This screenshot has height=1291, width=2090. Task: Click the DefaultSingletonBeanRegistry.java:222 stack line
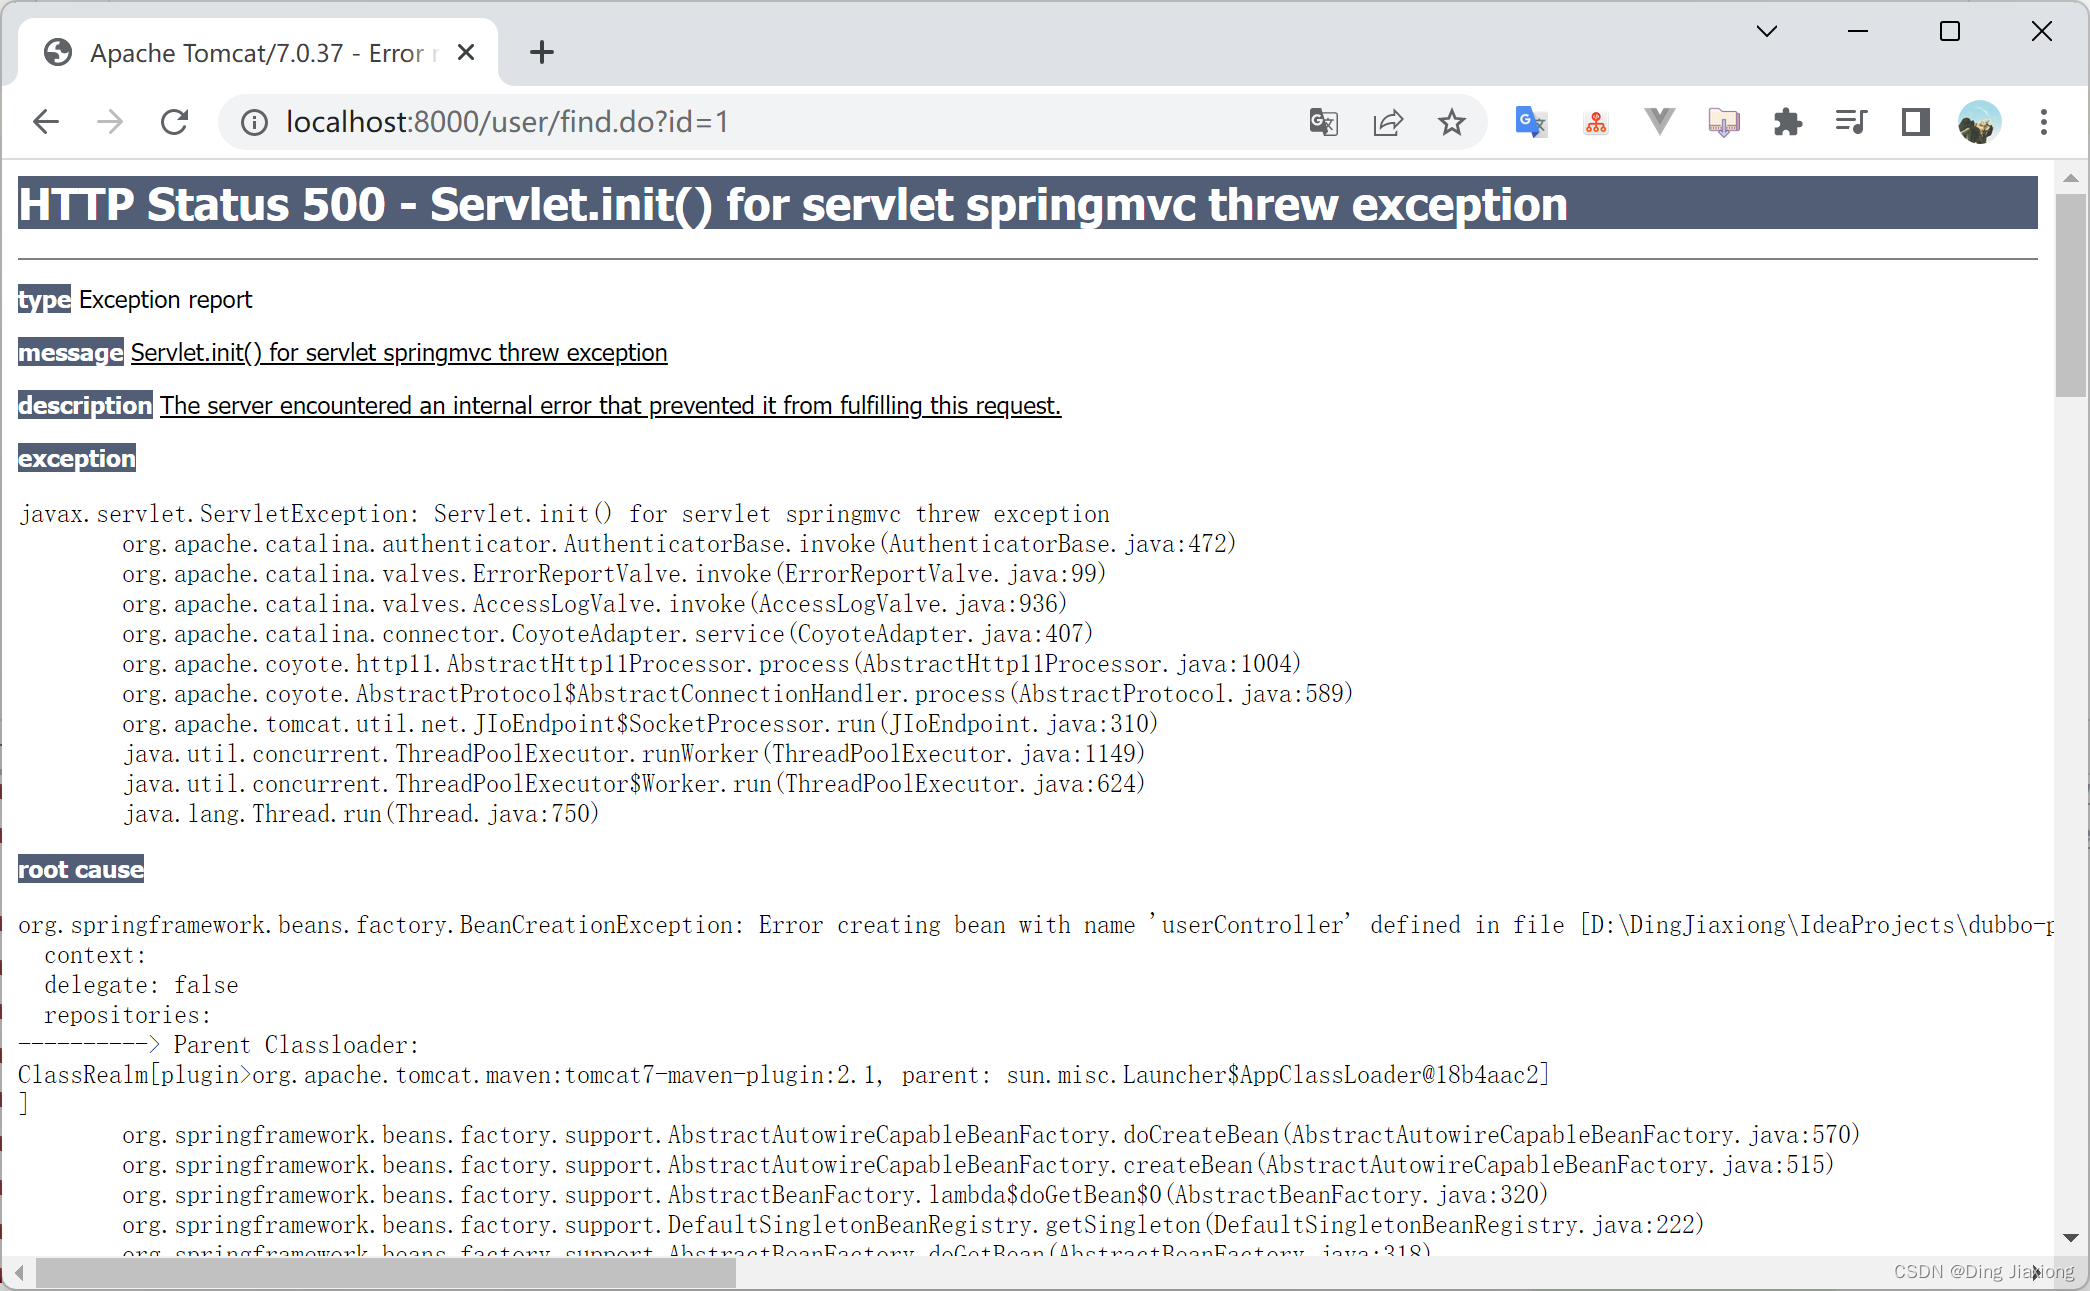[913, 1225]
